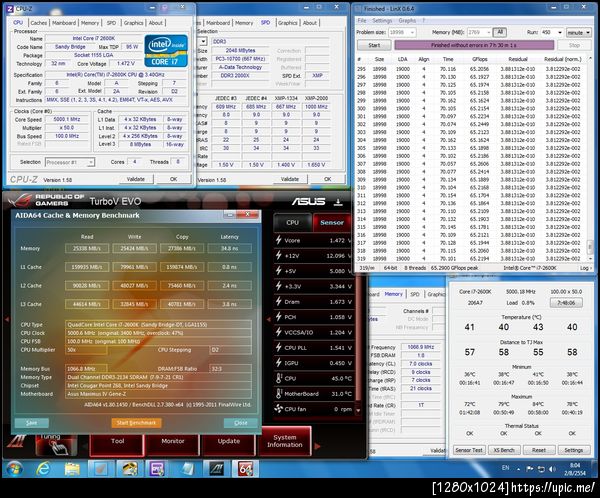Click the EN language indicator
This screenshot has width=600, height=498.
[x=505, y=468]
